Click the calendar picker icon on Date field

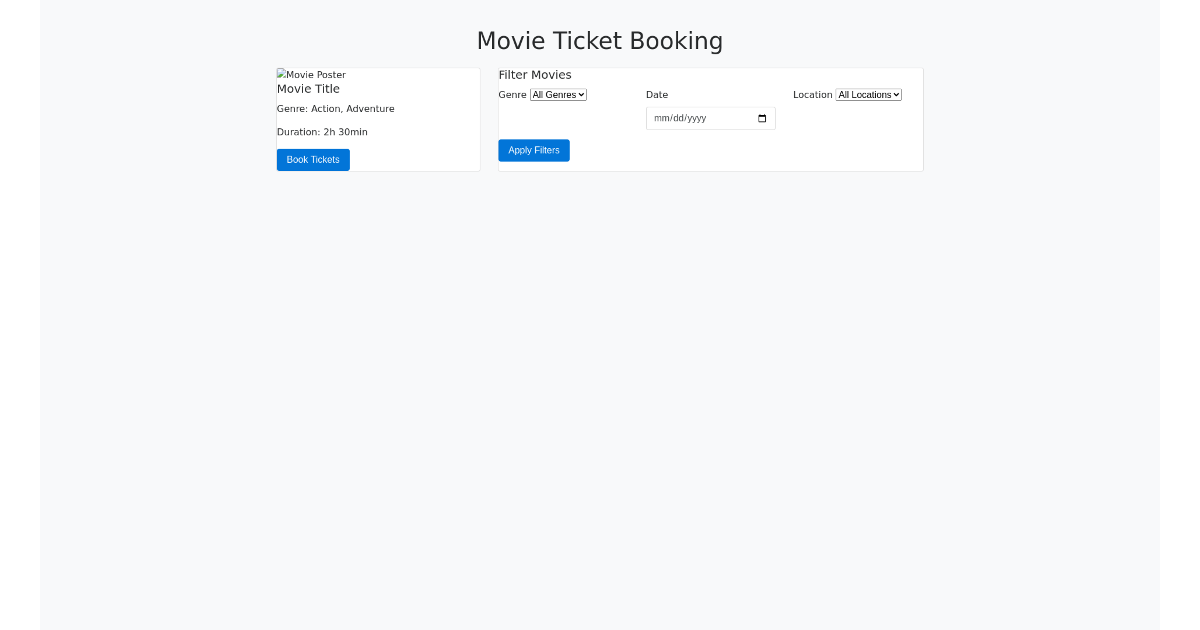761,117
